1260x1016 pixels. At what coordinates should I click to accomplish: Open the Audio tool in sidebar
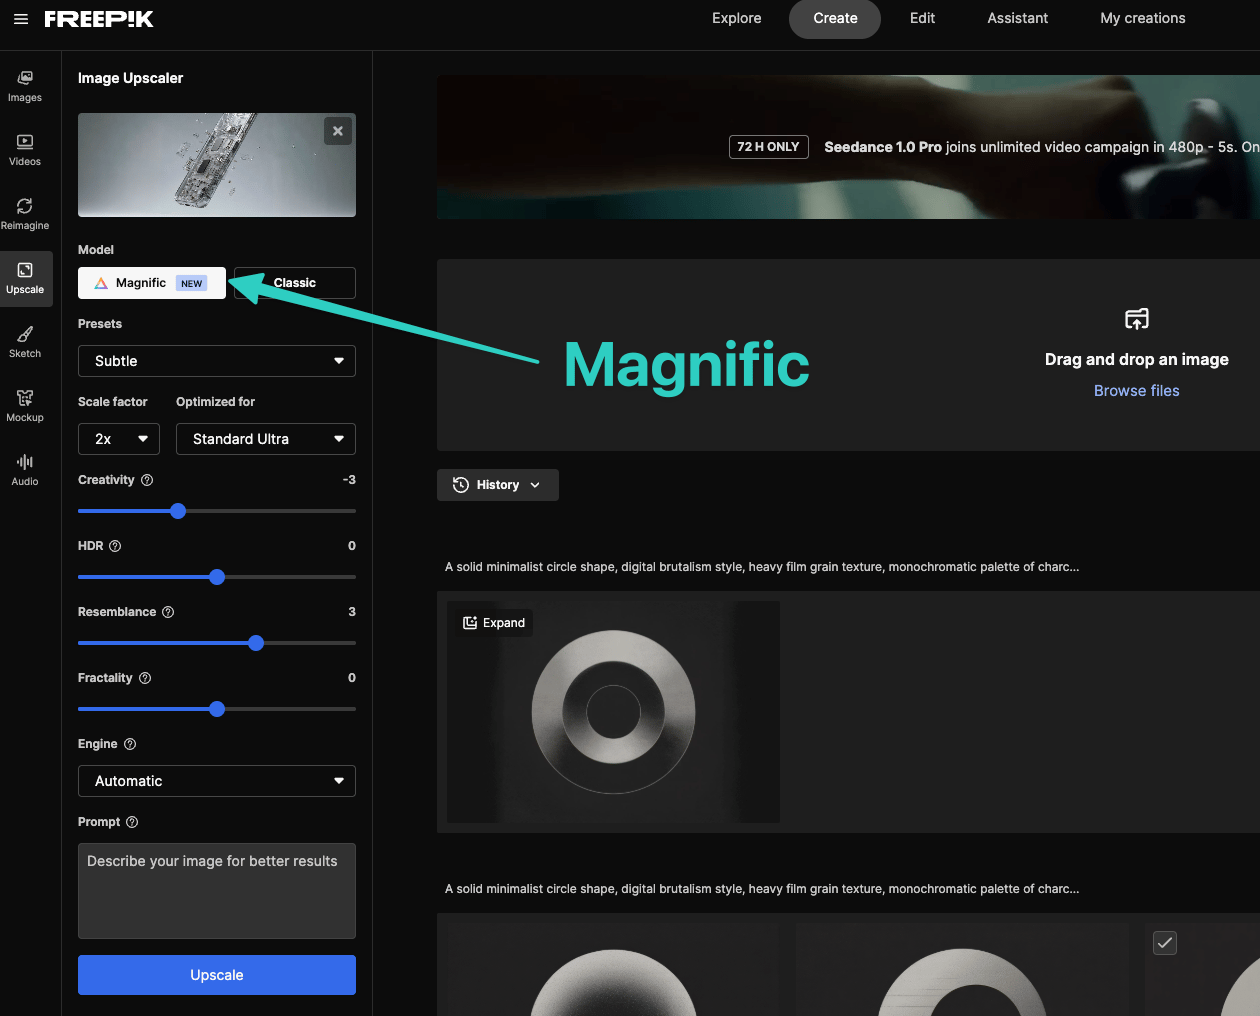pos(25,470)
